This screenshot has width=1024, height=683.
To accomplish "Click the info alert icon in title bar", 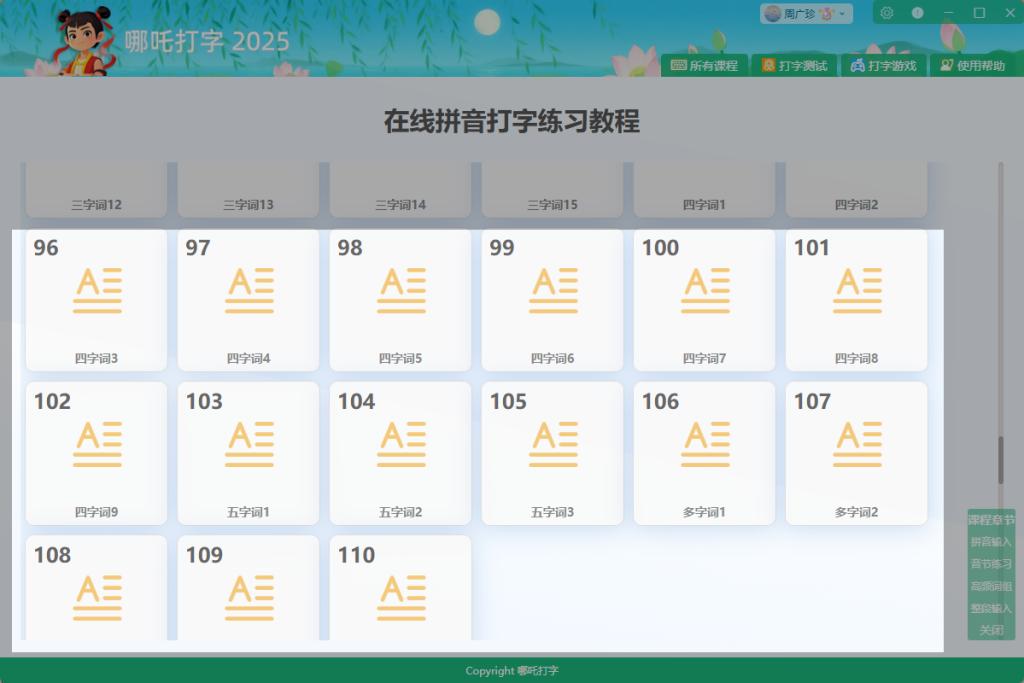I will (x=917, y=13).
